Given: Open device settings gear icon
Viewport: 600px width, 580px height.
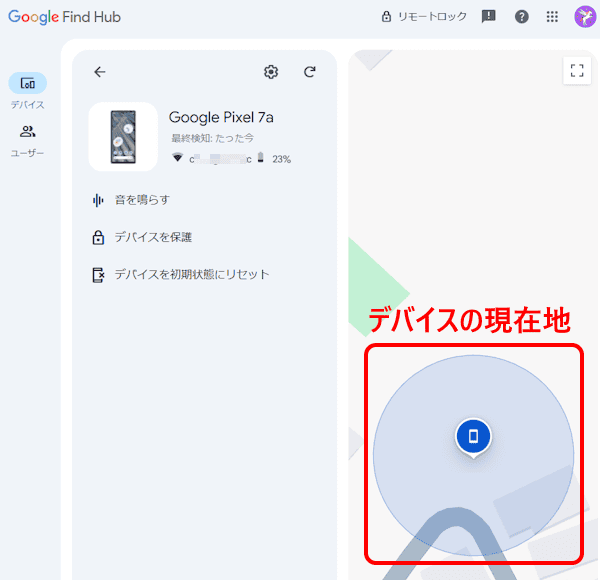Looking at the screenshot, I should pyautogui.click(x=271, y=72).
